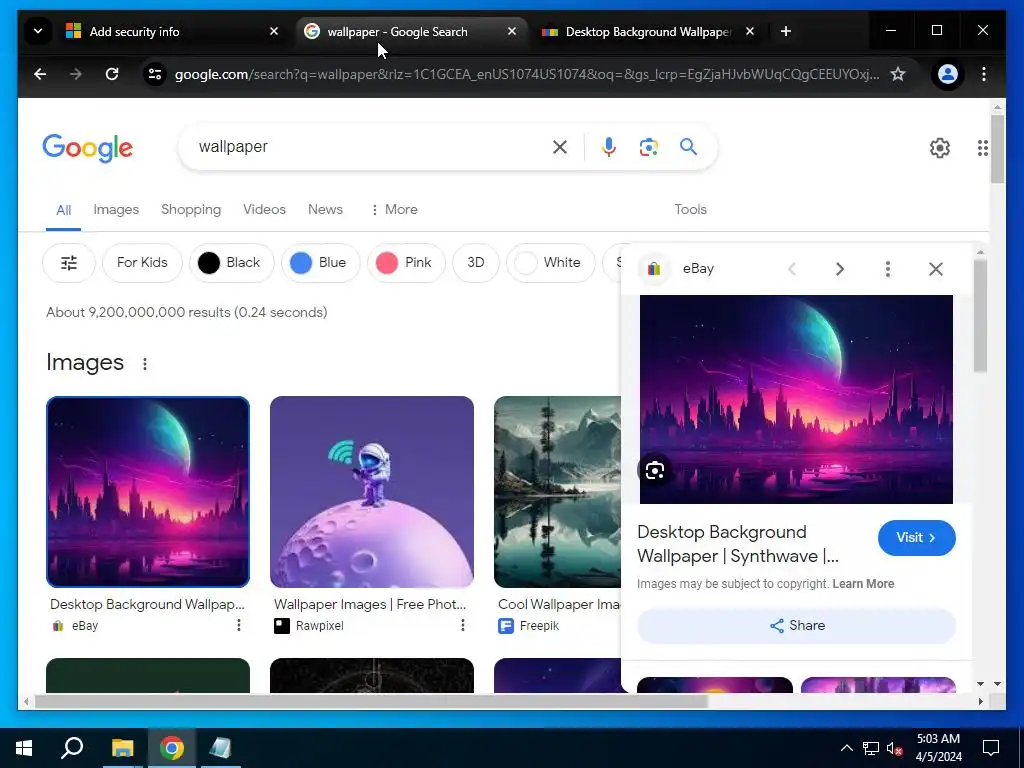1024x768 pixels.
Task: Open the Chrome tab search dropdown
Action: [x=38, y=31]
